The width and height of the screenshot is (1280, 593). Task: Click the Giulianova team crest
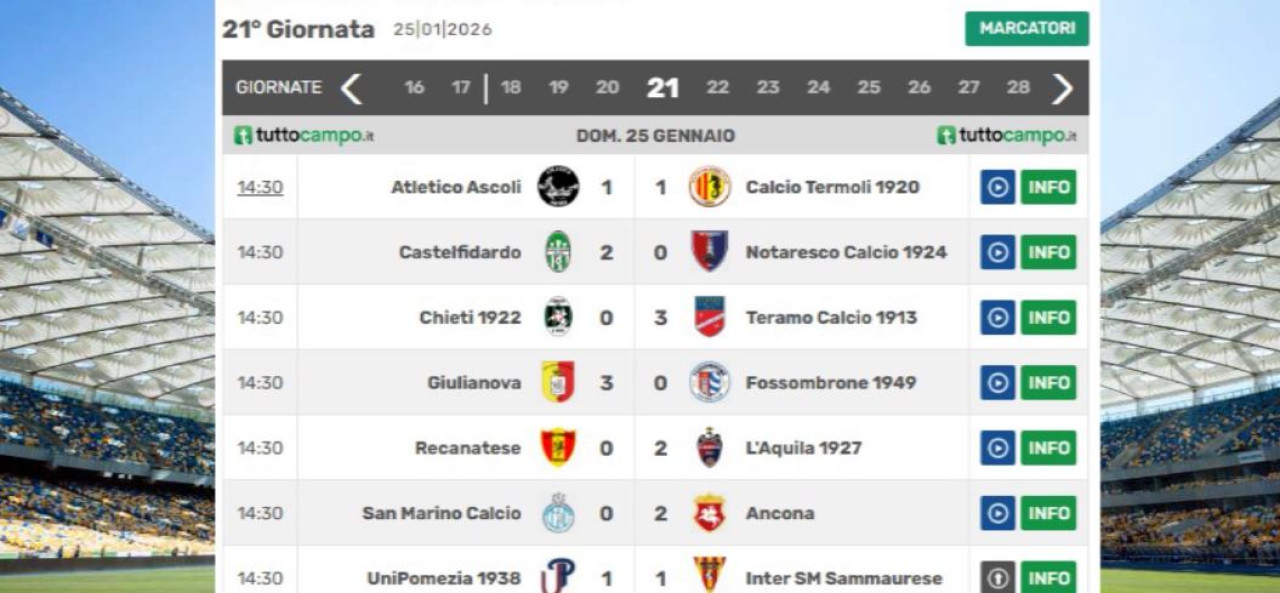558,382
